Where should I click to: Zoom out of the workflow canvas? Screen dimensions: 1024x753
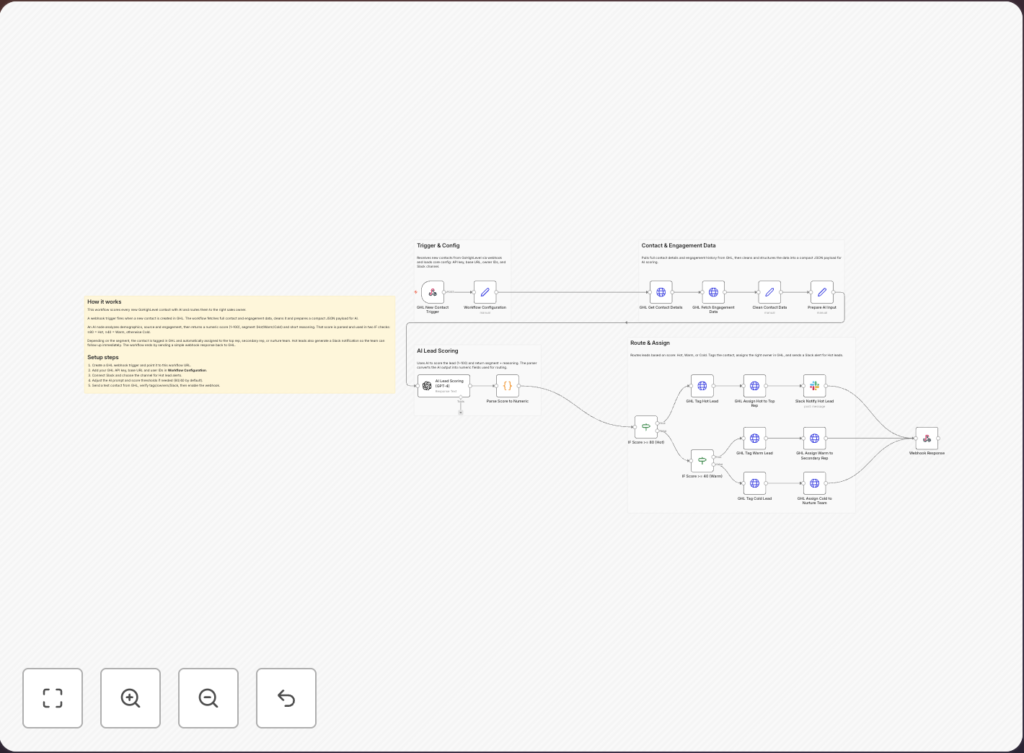click(208, 697)
